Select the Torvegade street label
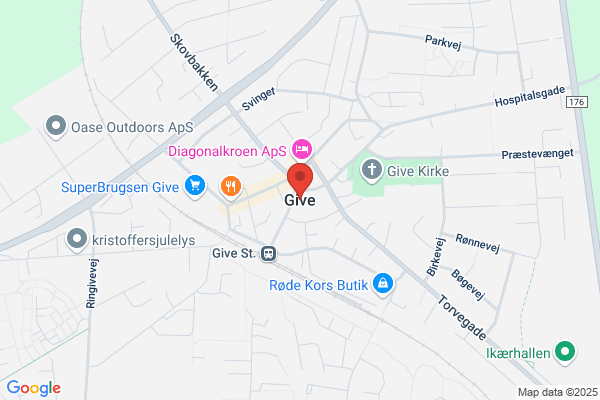The width and height of the screenshot is (600, 400). [462, 317]
